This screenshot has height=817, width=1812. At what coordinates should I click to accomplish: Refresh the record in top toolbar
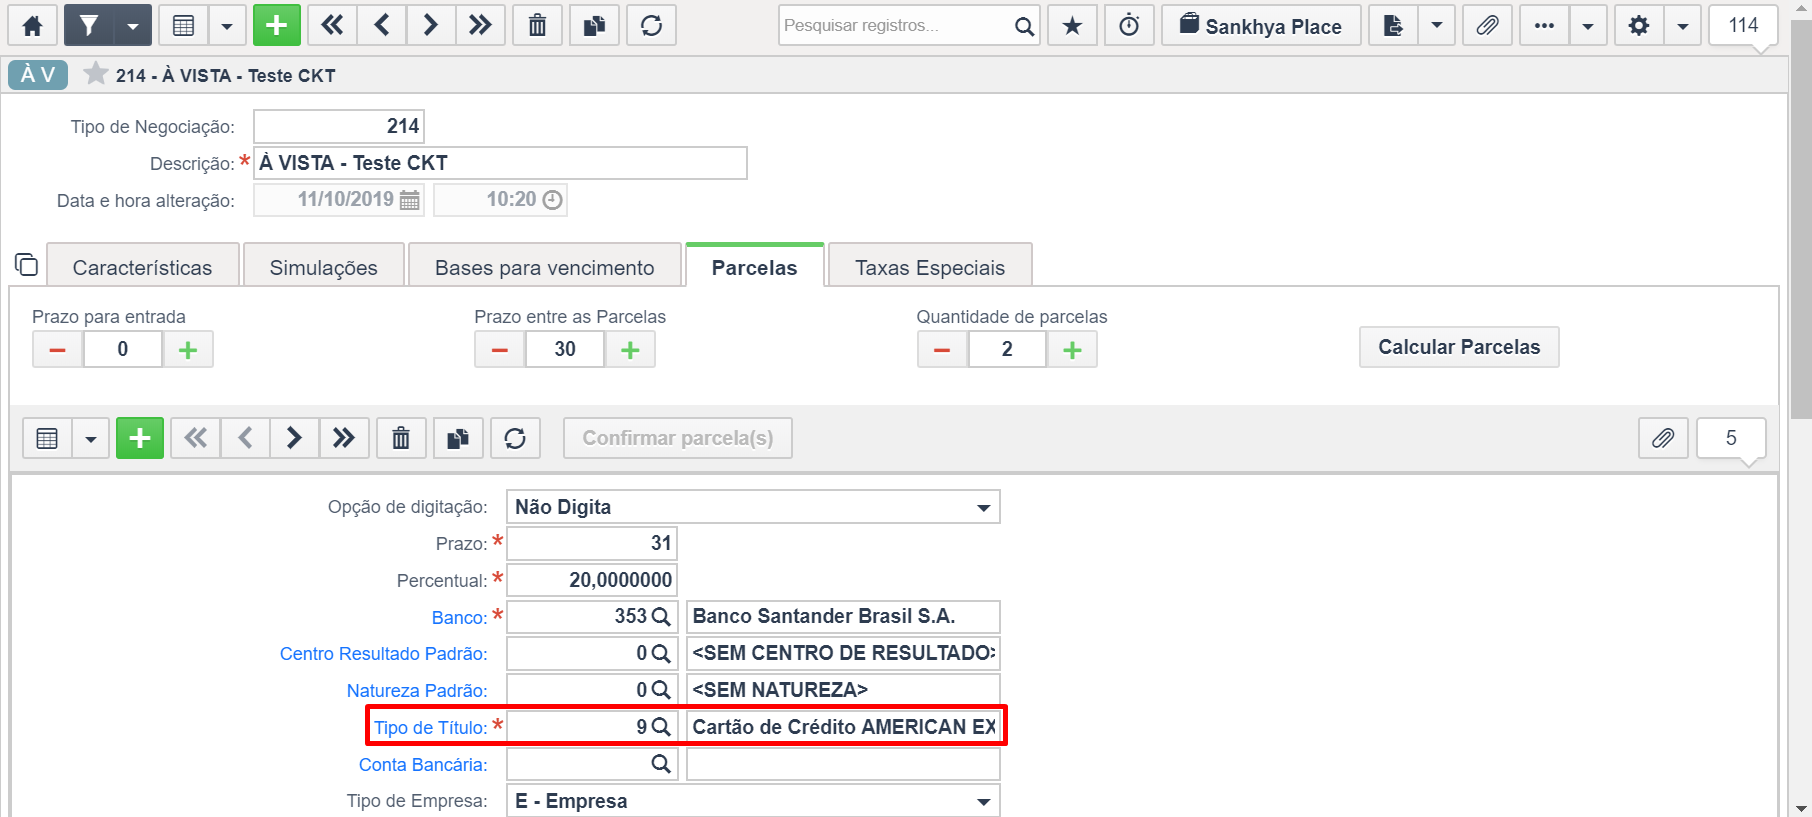coord(651,25)
